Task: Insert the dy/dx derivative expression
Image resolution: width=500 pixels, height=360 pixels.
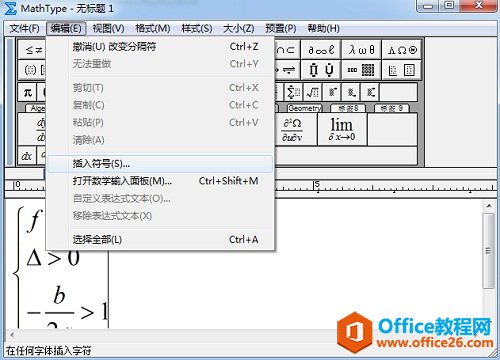Action: click(32, 129)
